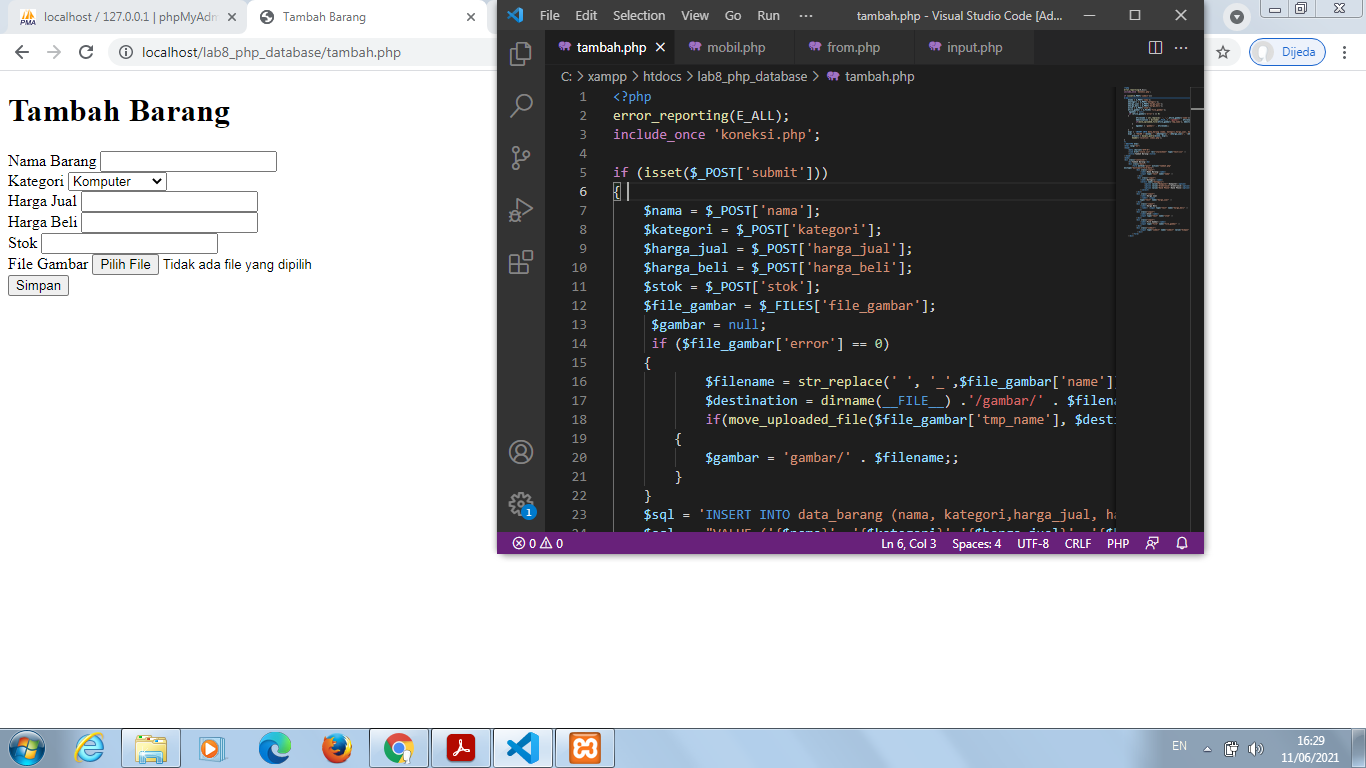
Task: Switch to the mobil.php editor tab
Action: tap(735, 47)
